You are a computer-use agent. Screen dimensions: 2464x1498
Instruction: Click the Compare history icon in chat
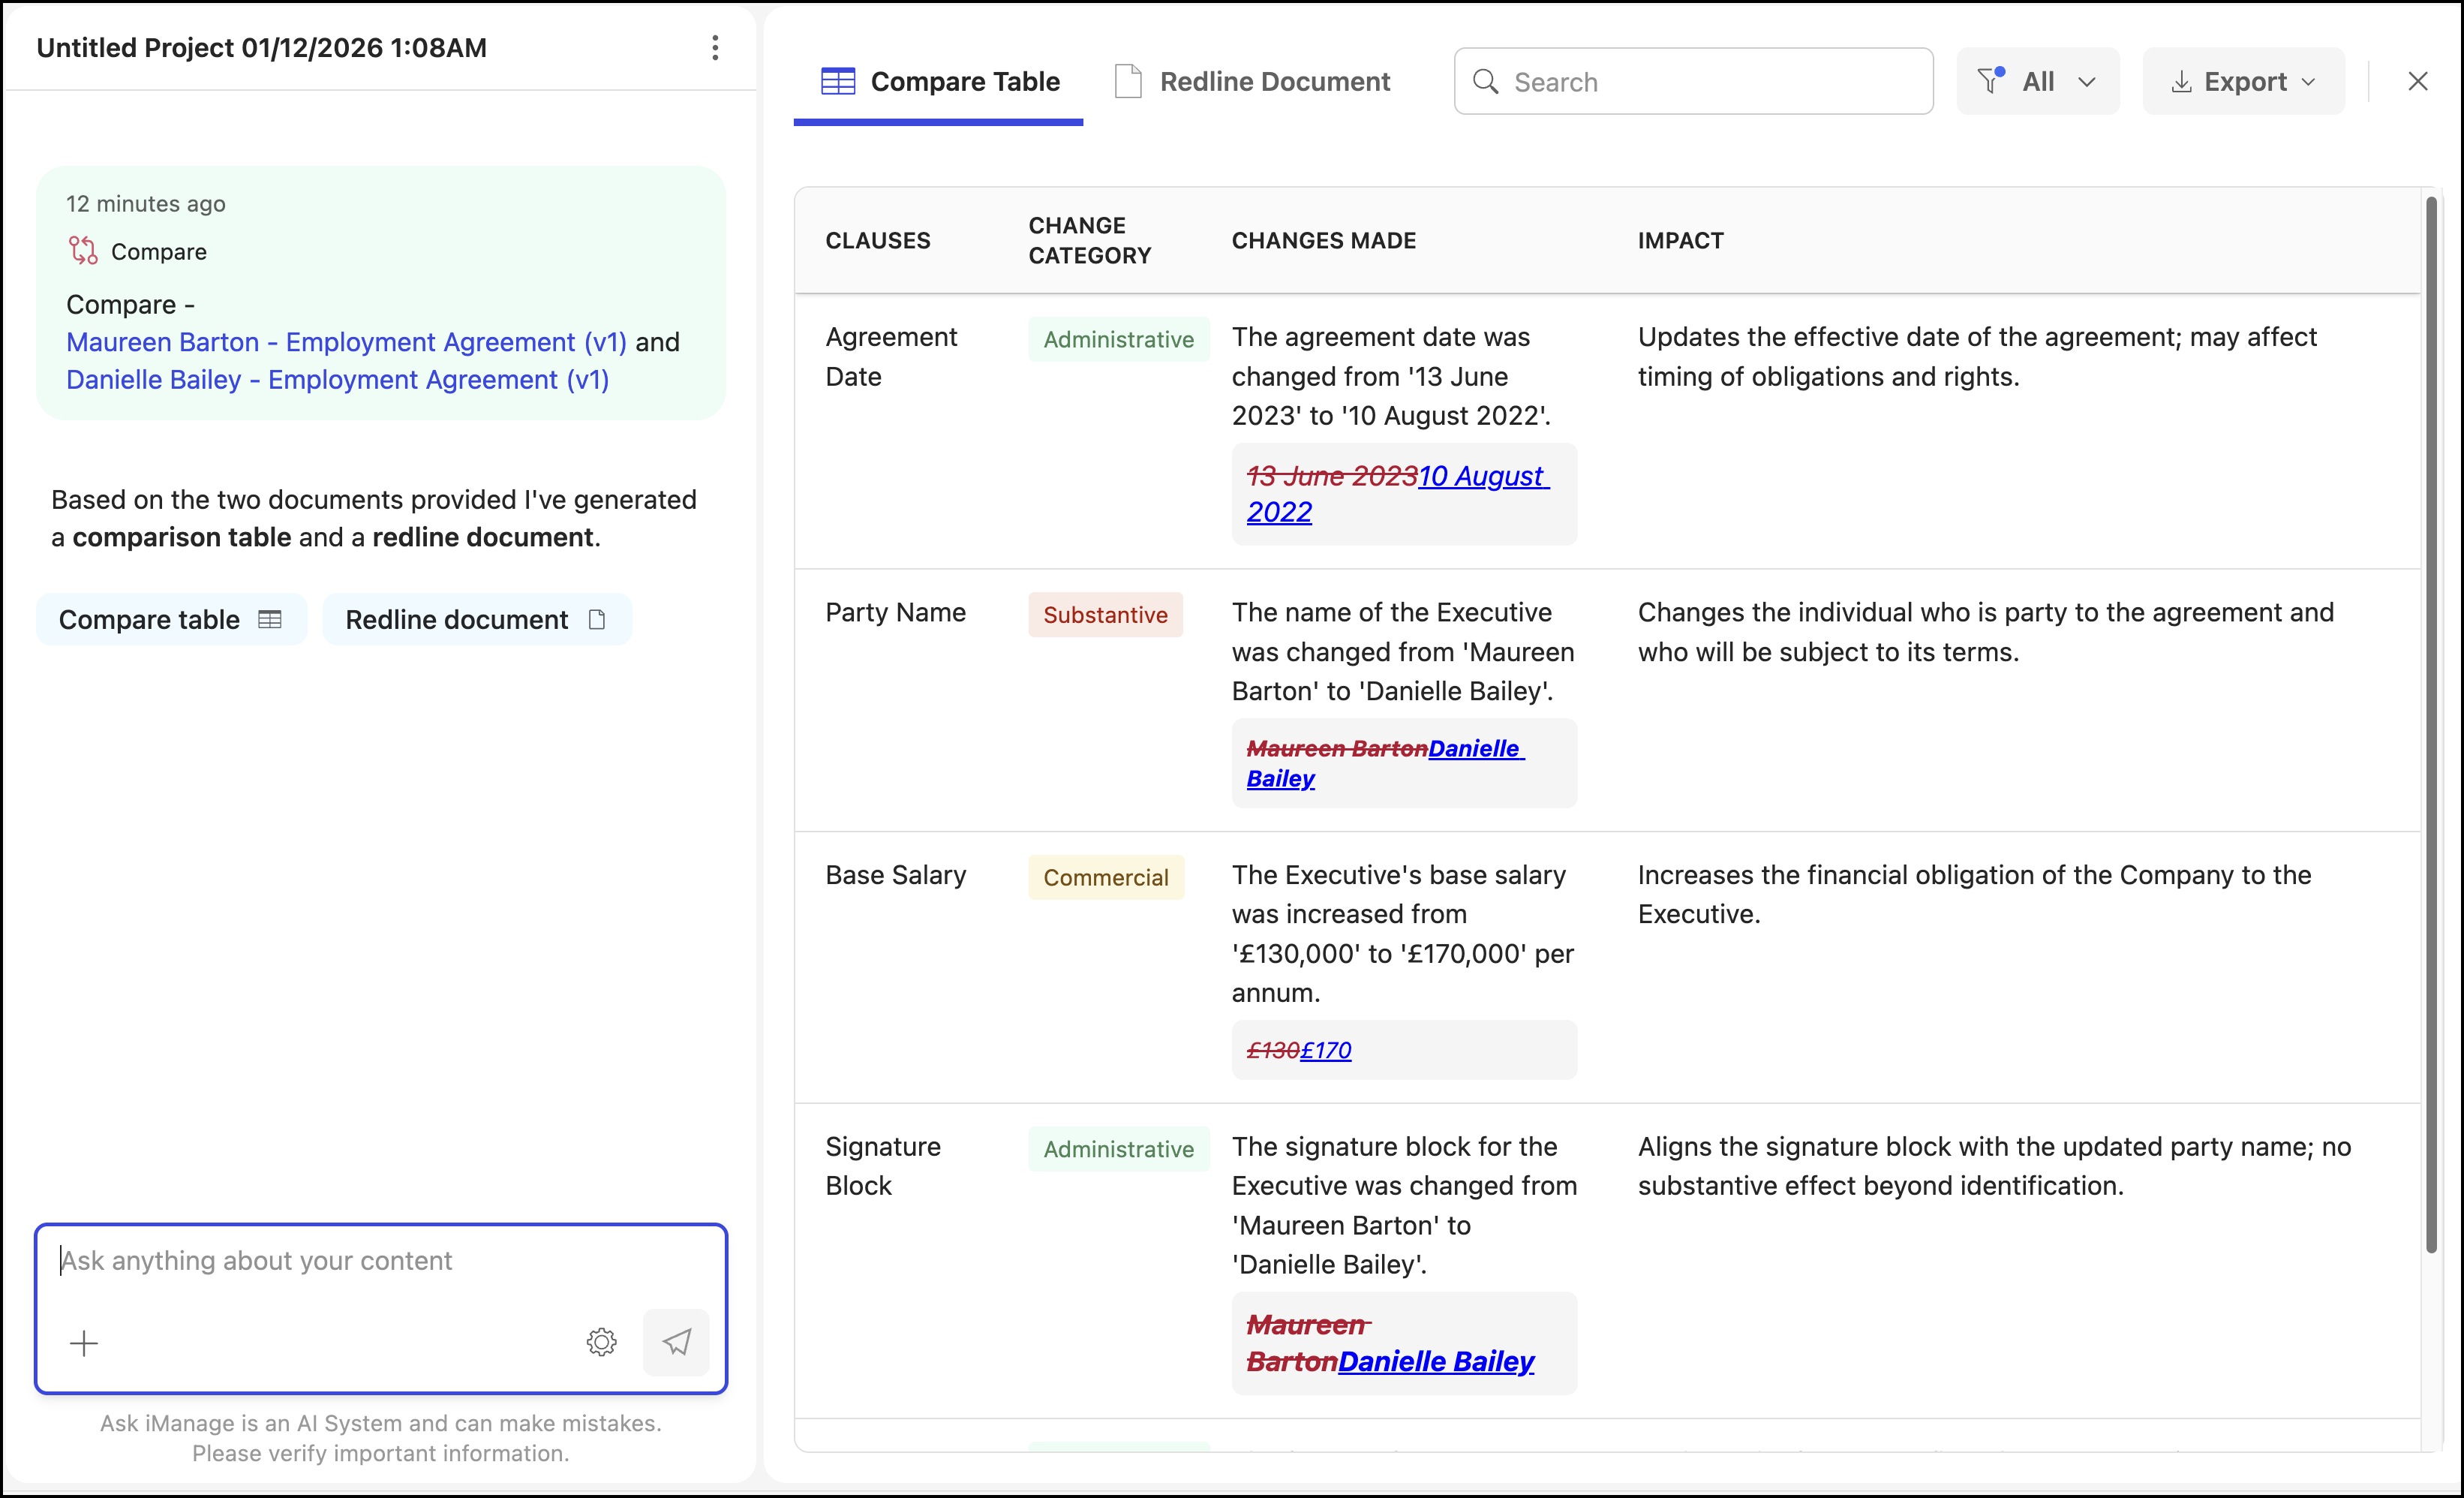(83, 251)
